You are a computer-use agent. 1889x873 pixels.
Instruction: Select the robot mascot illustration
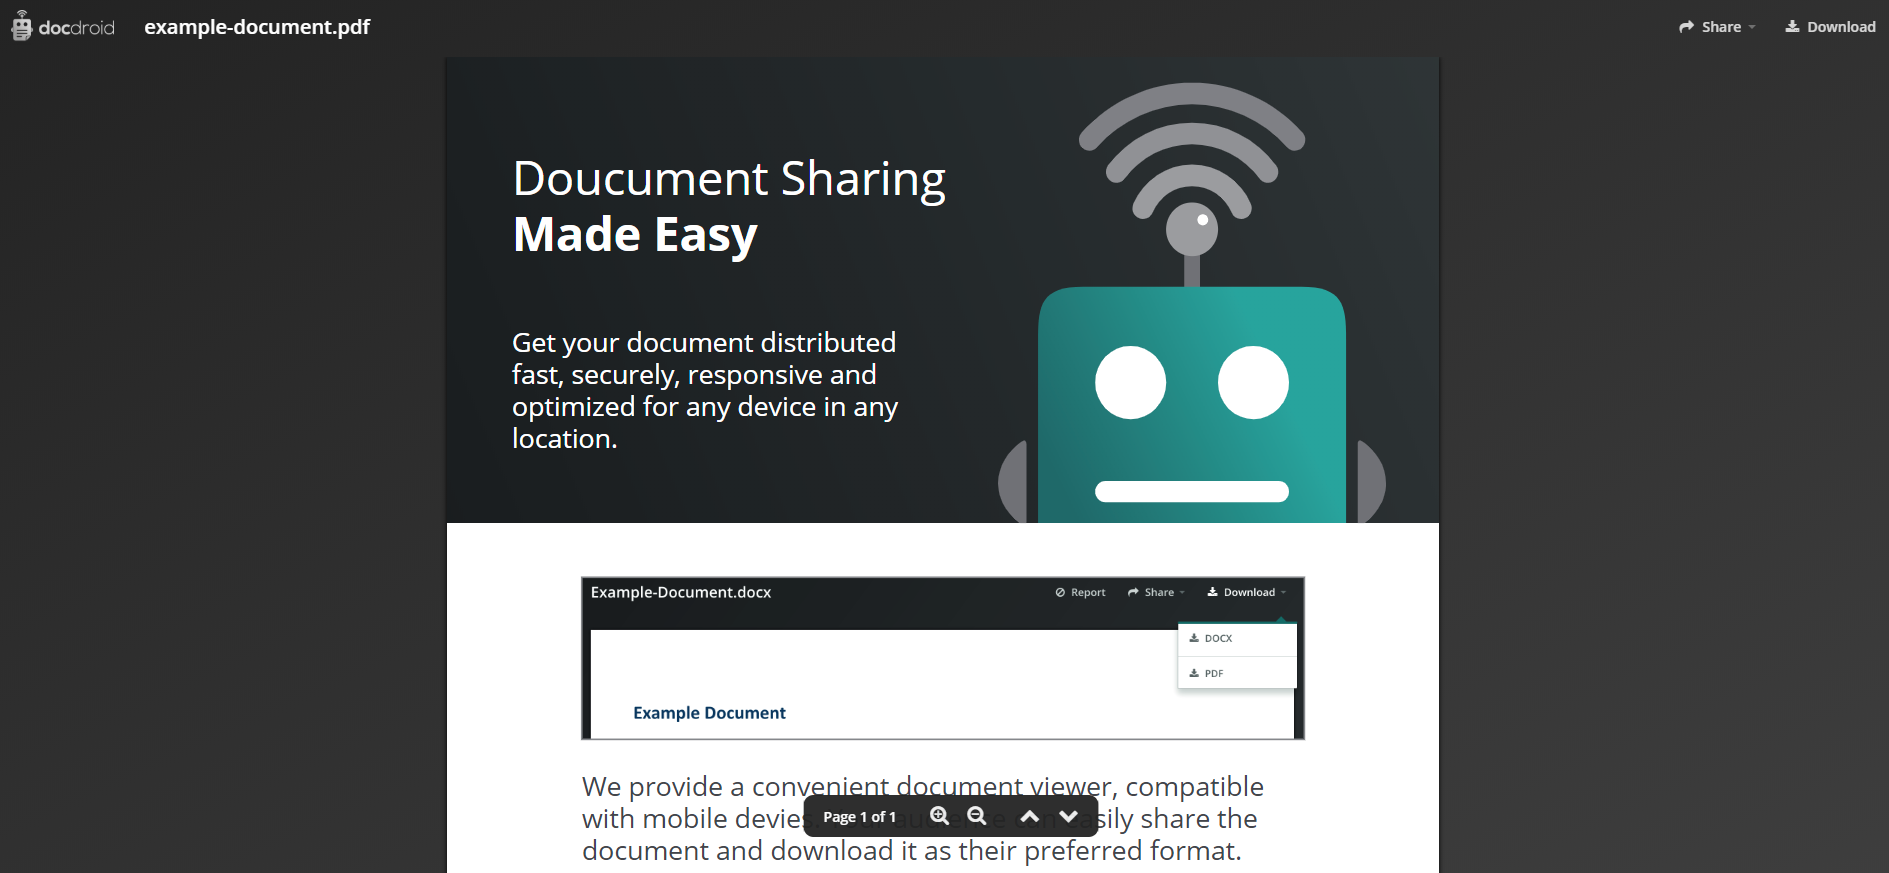tap(1192, 303)
